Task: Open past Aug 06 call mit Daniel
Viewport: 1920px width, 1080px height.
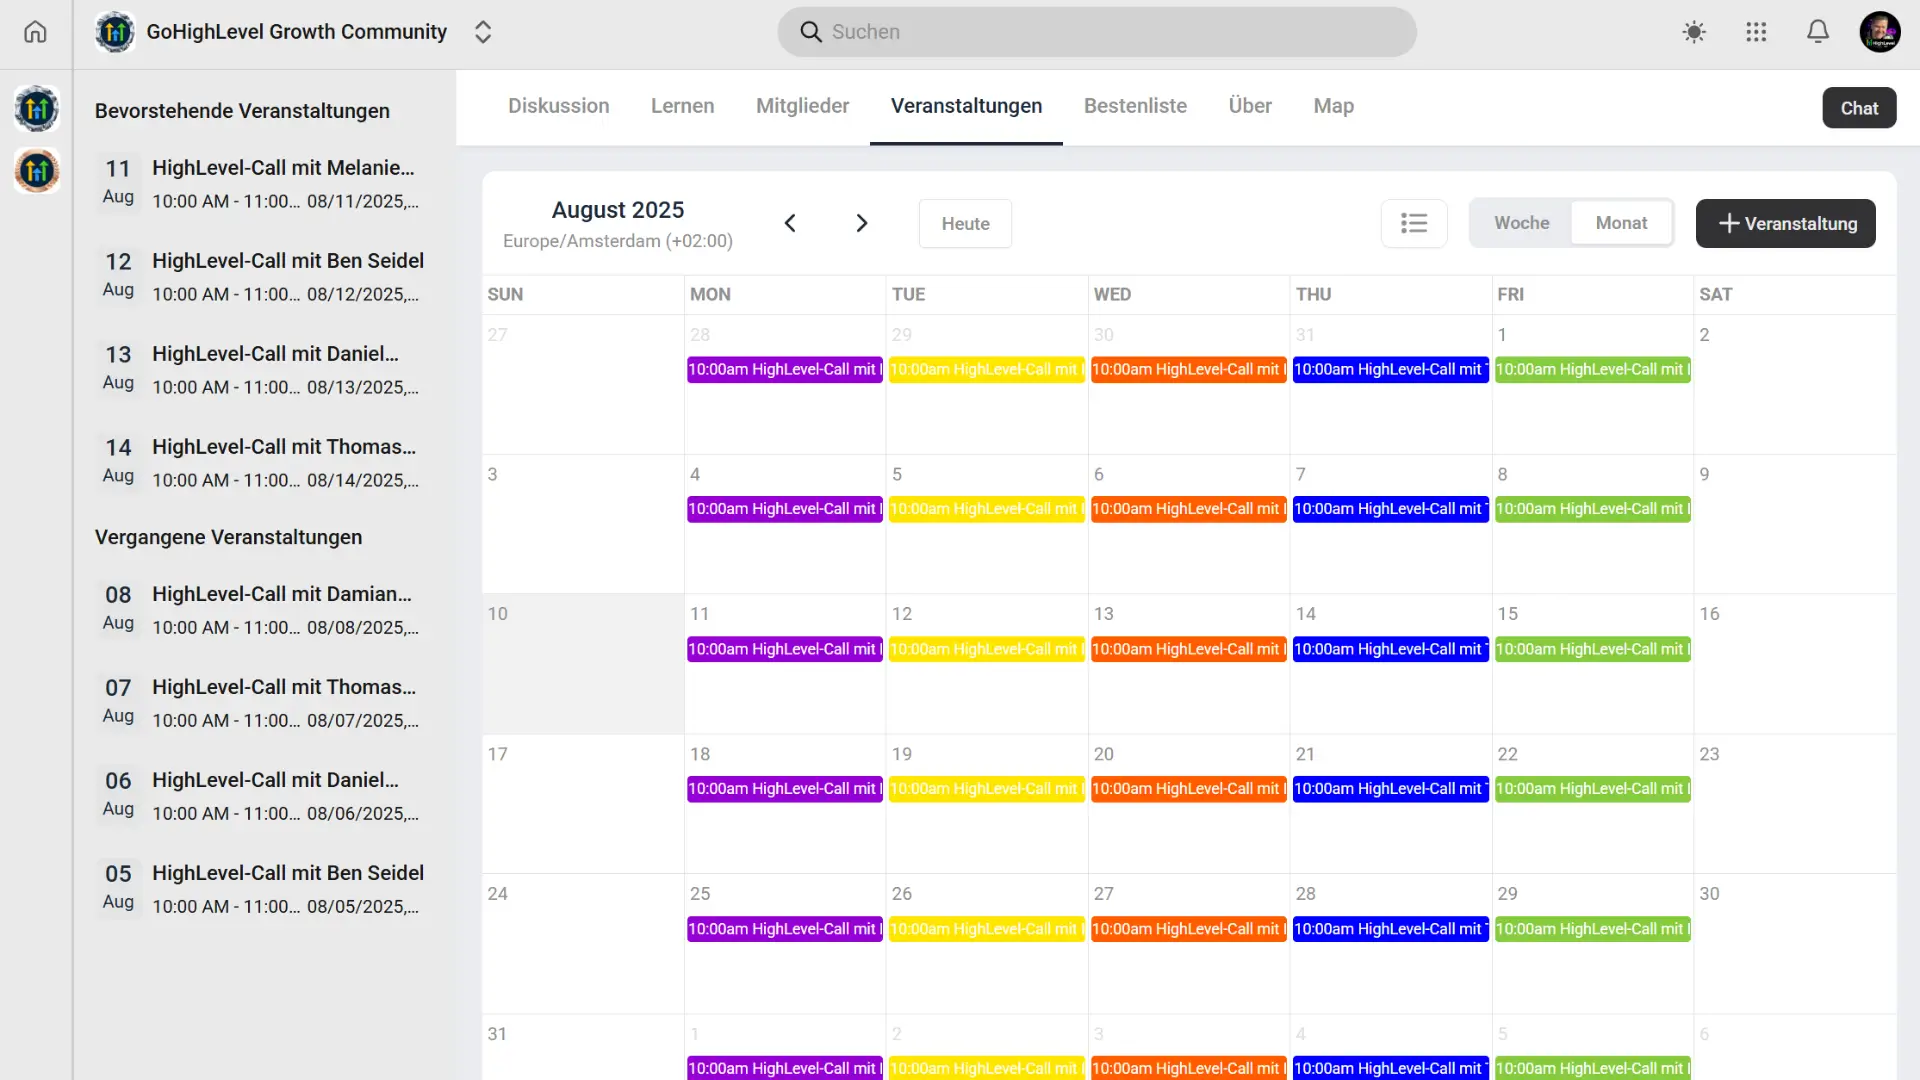Action: pyautogui.click(x=261, y=795)
